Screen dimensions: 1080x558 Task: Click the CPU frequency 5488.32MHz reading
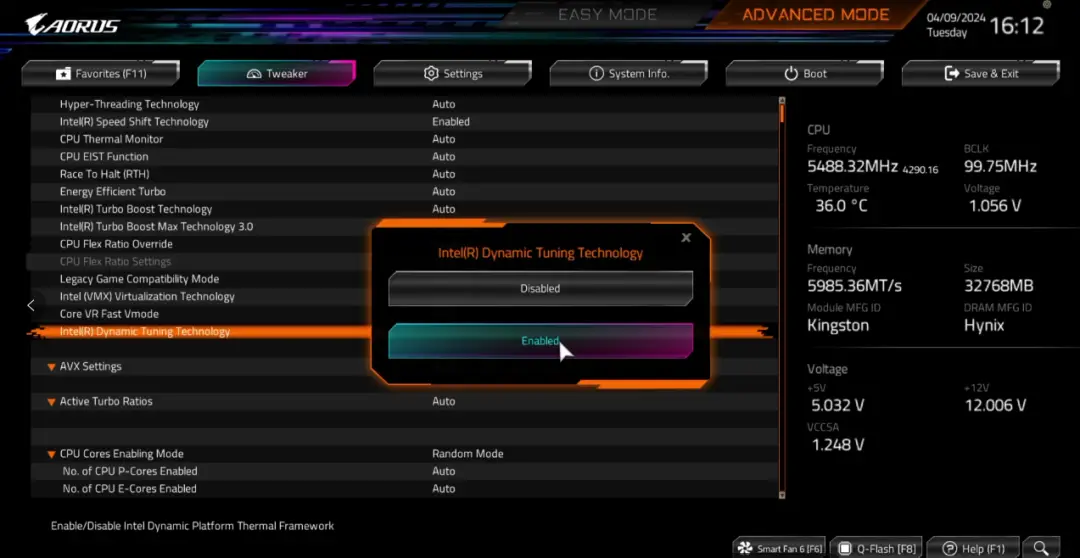(x=852, y=167)
